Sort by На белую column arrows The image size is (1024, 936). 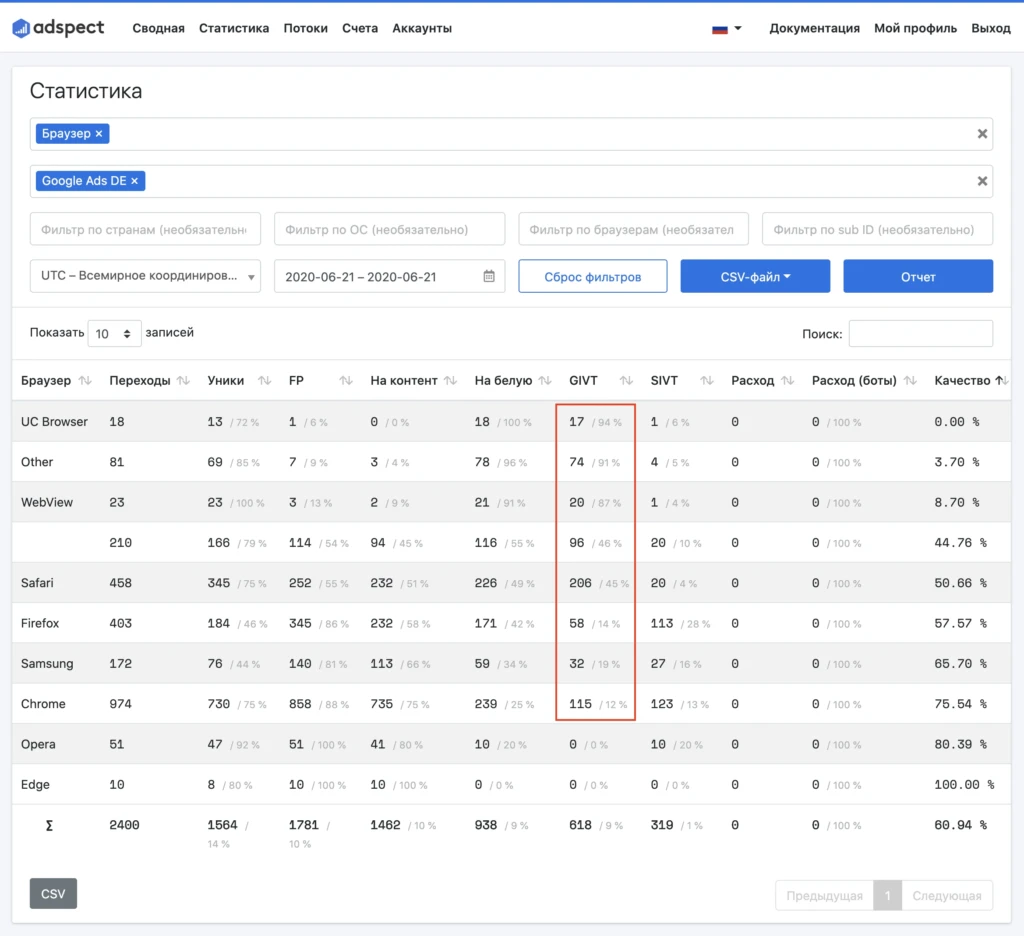point(545,380)
